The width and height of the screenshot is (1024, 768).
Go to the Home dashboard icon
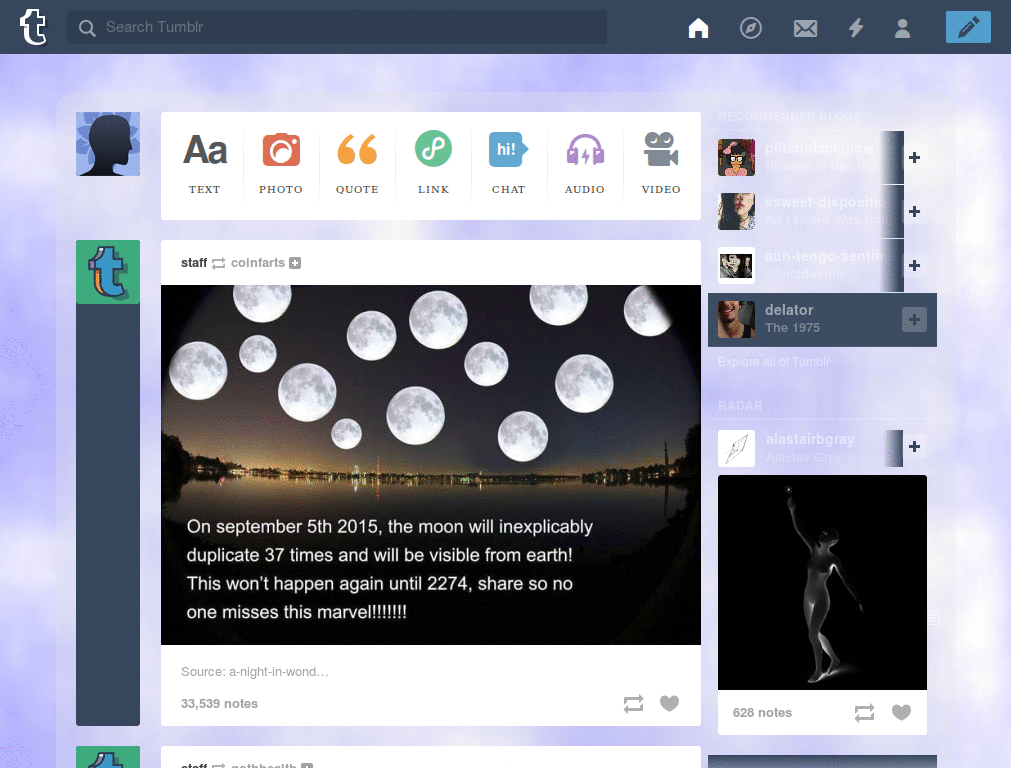[x=698, y=28]
